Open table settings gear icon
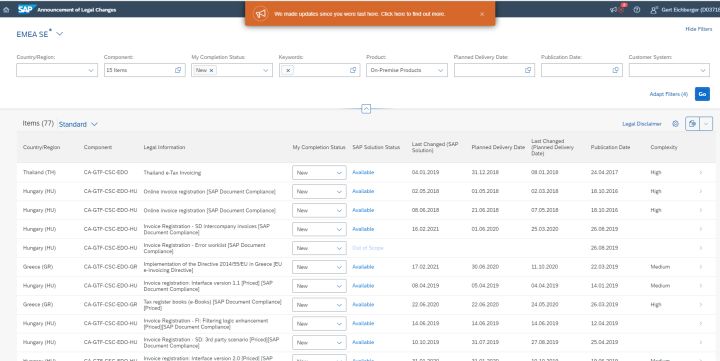Image resolution: width=720 pixels, height=361 pixels. tap(675, 124)
